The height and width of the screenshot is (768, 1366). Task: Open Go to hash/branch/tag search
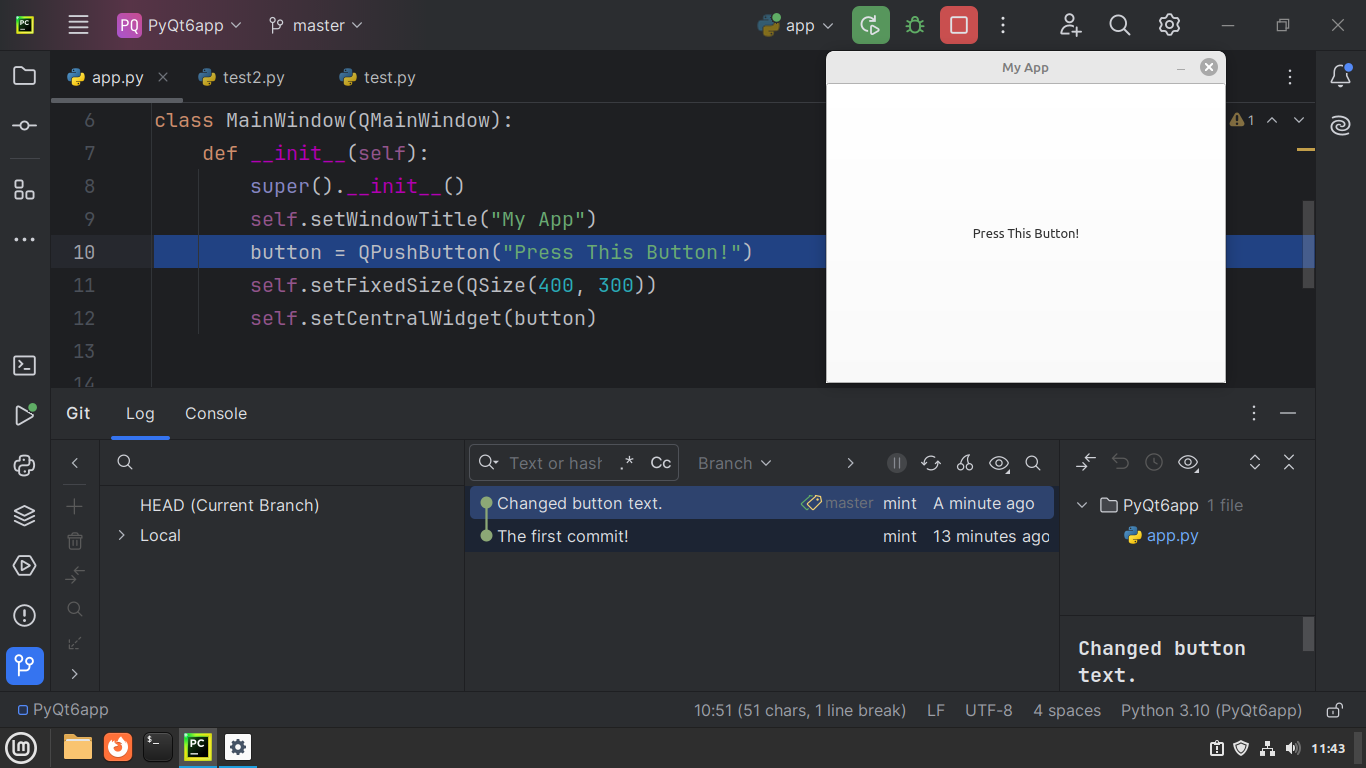point(1033,463)
